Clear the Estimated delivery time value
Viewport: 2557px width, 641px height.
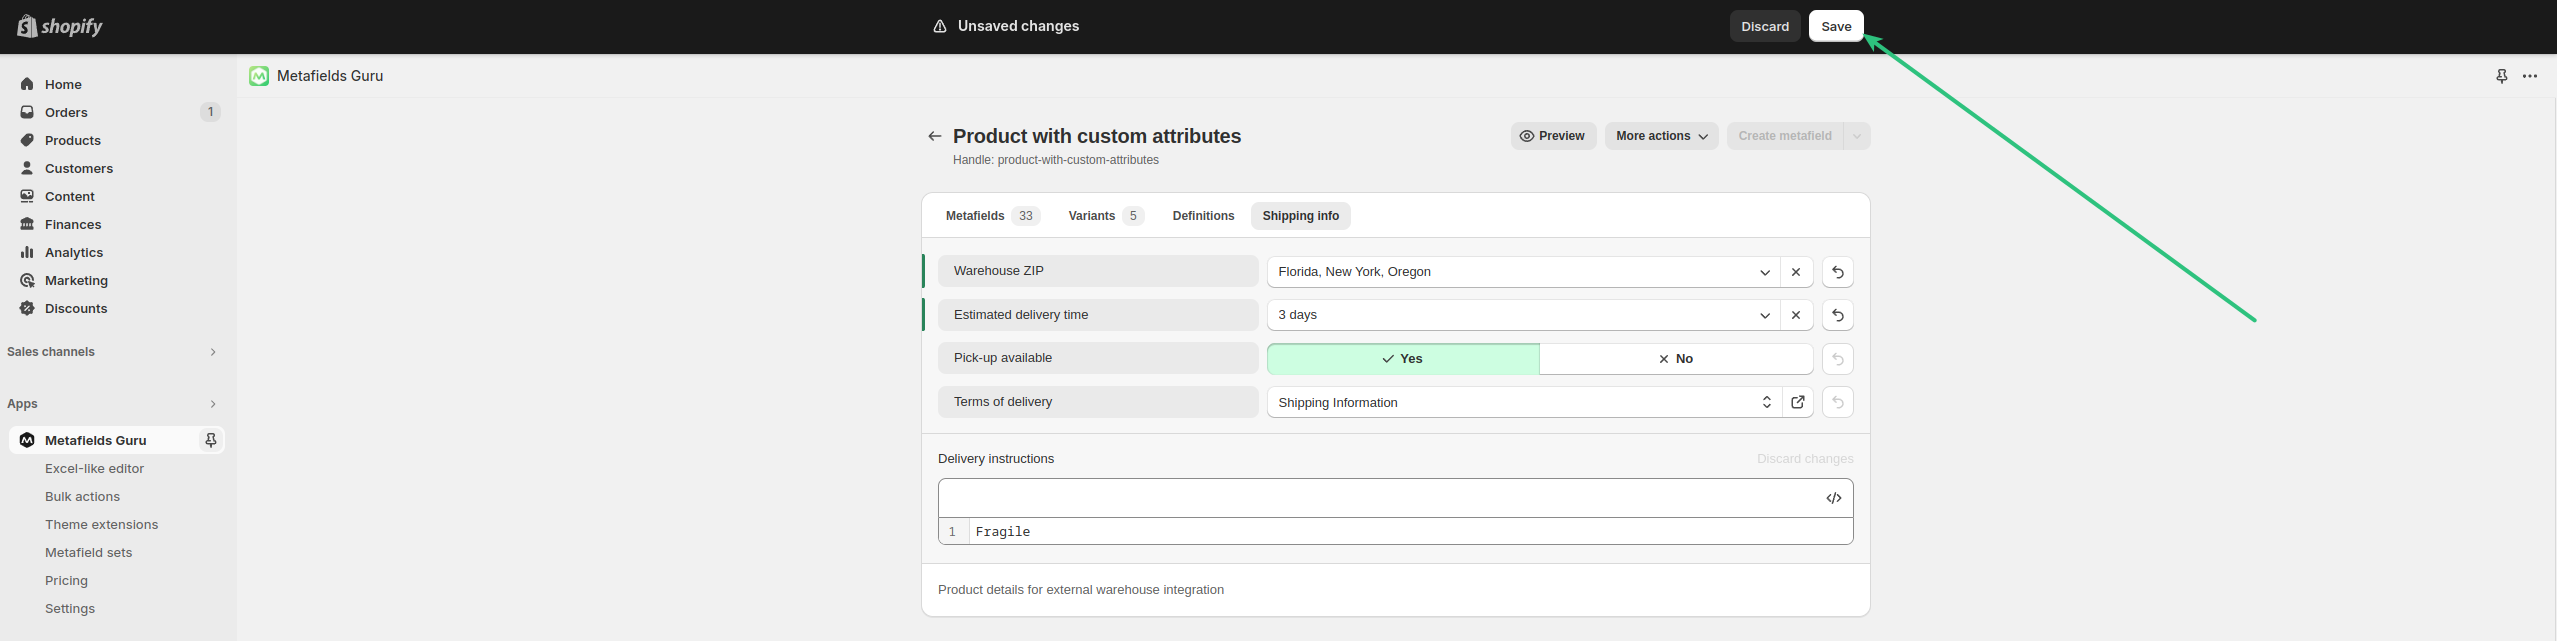[1796, 315]
